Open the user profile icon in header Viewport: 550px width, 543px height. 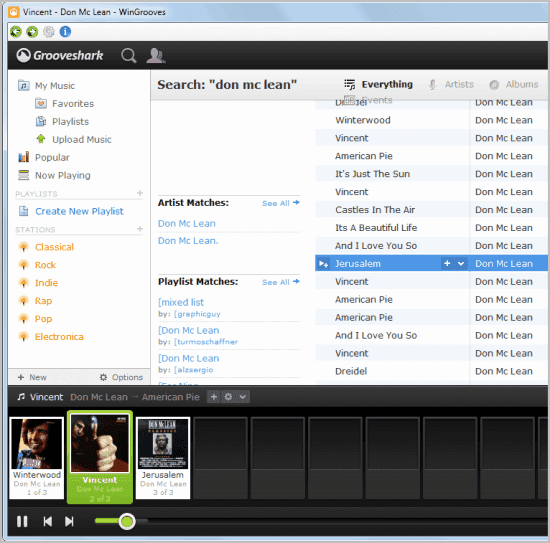point(155,55)
